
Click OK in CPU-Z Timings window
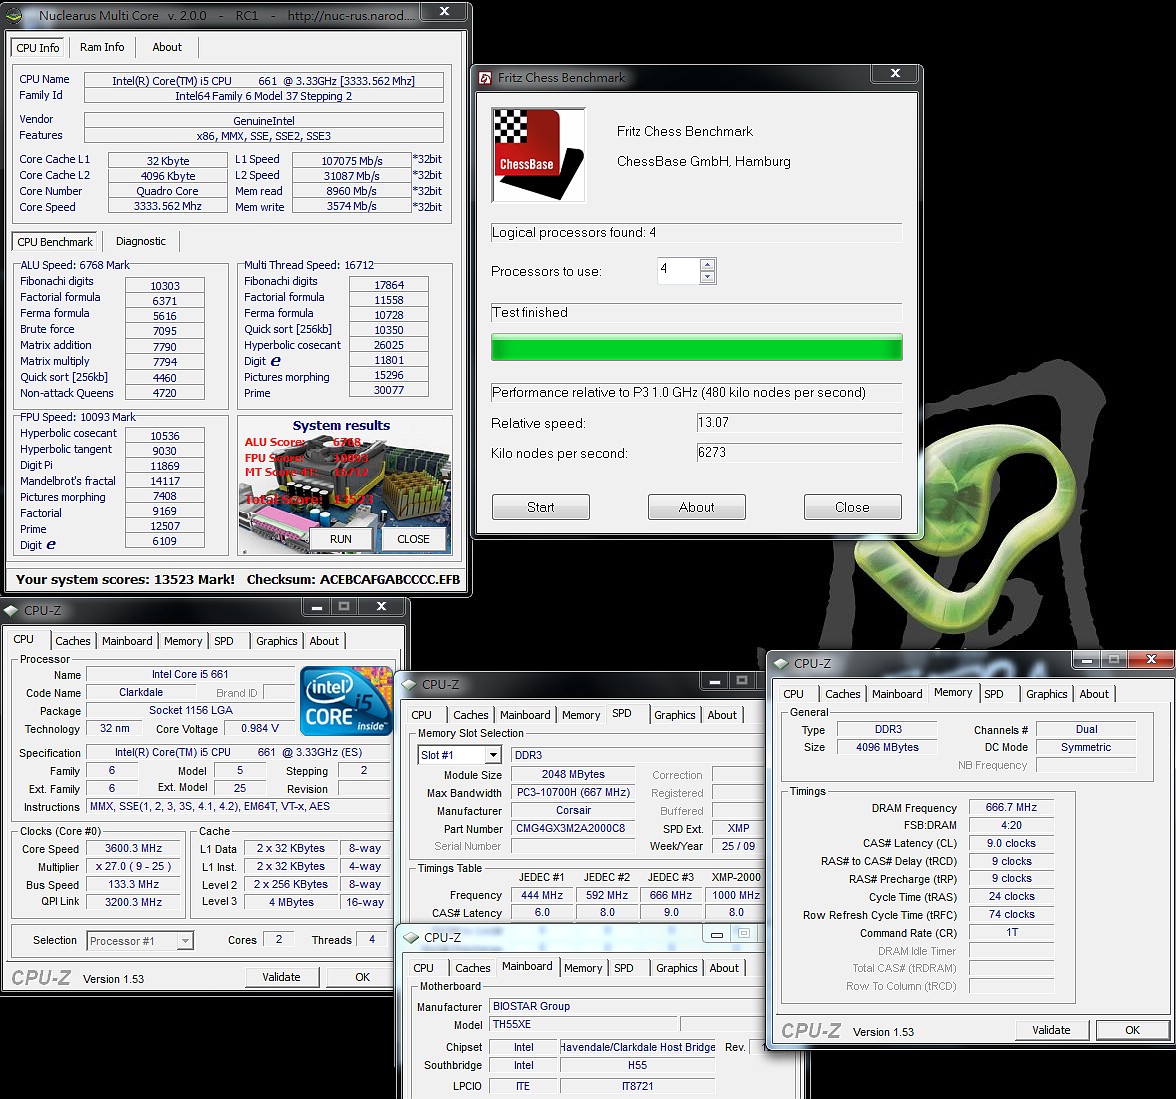coord(1132,1031)
